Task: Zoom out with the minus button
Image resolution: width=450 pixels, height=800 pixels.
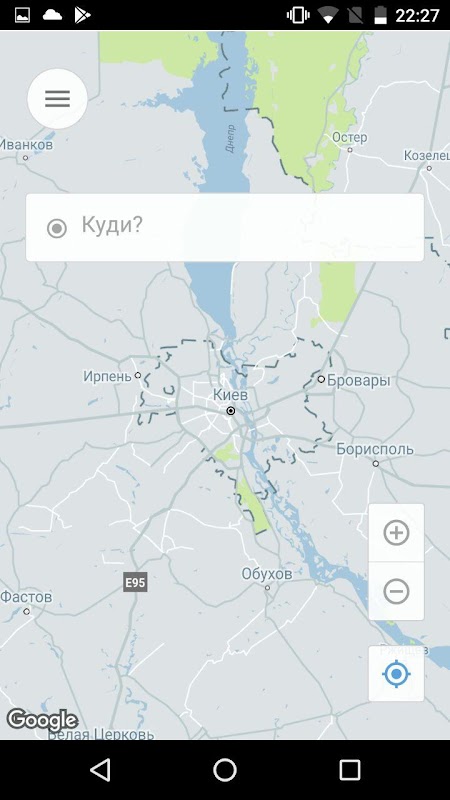Action: click(x=396, y=592)
